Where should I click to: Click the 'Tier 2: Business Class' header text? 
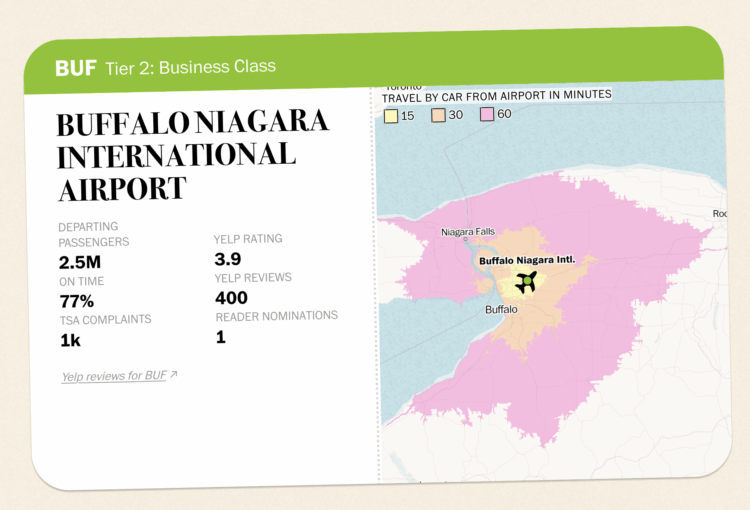190,67
